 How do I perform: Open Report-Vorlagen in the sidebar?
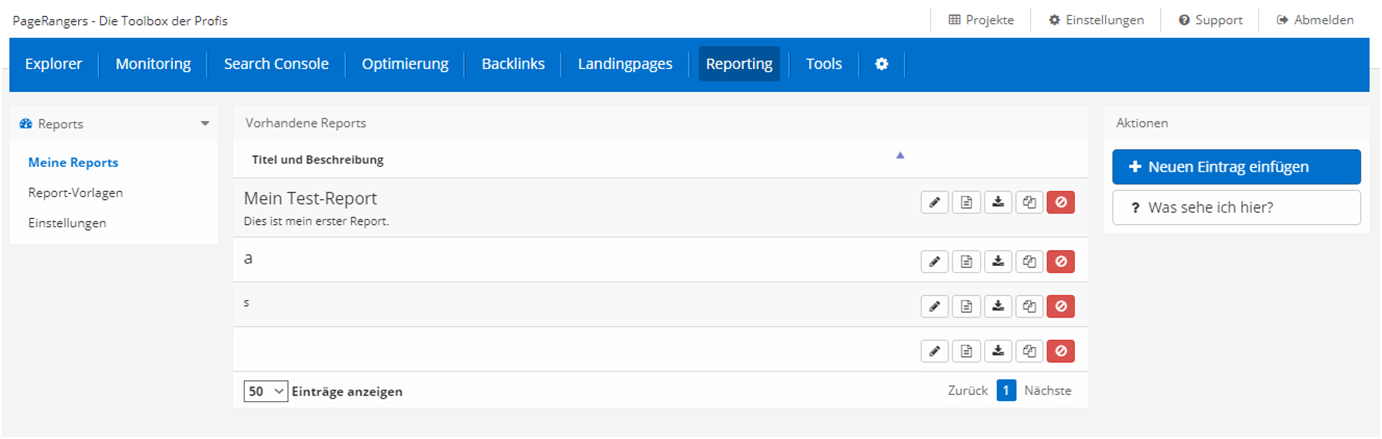pyautogui.click(x=76, y=193)
